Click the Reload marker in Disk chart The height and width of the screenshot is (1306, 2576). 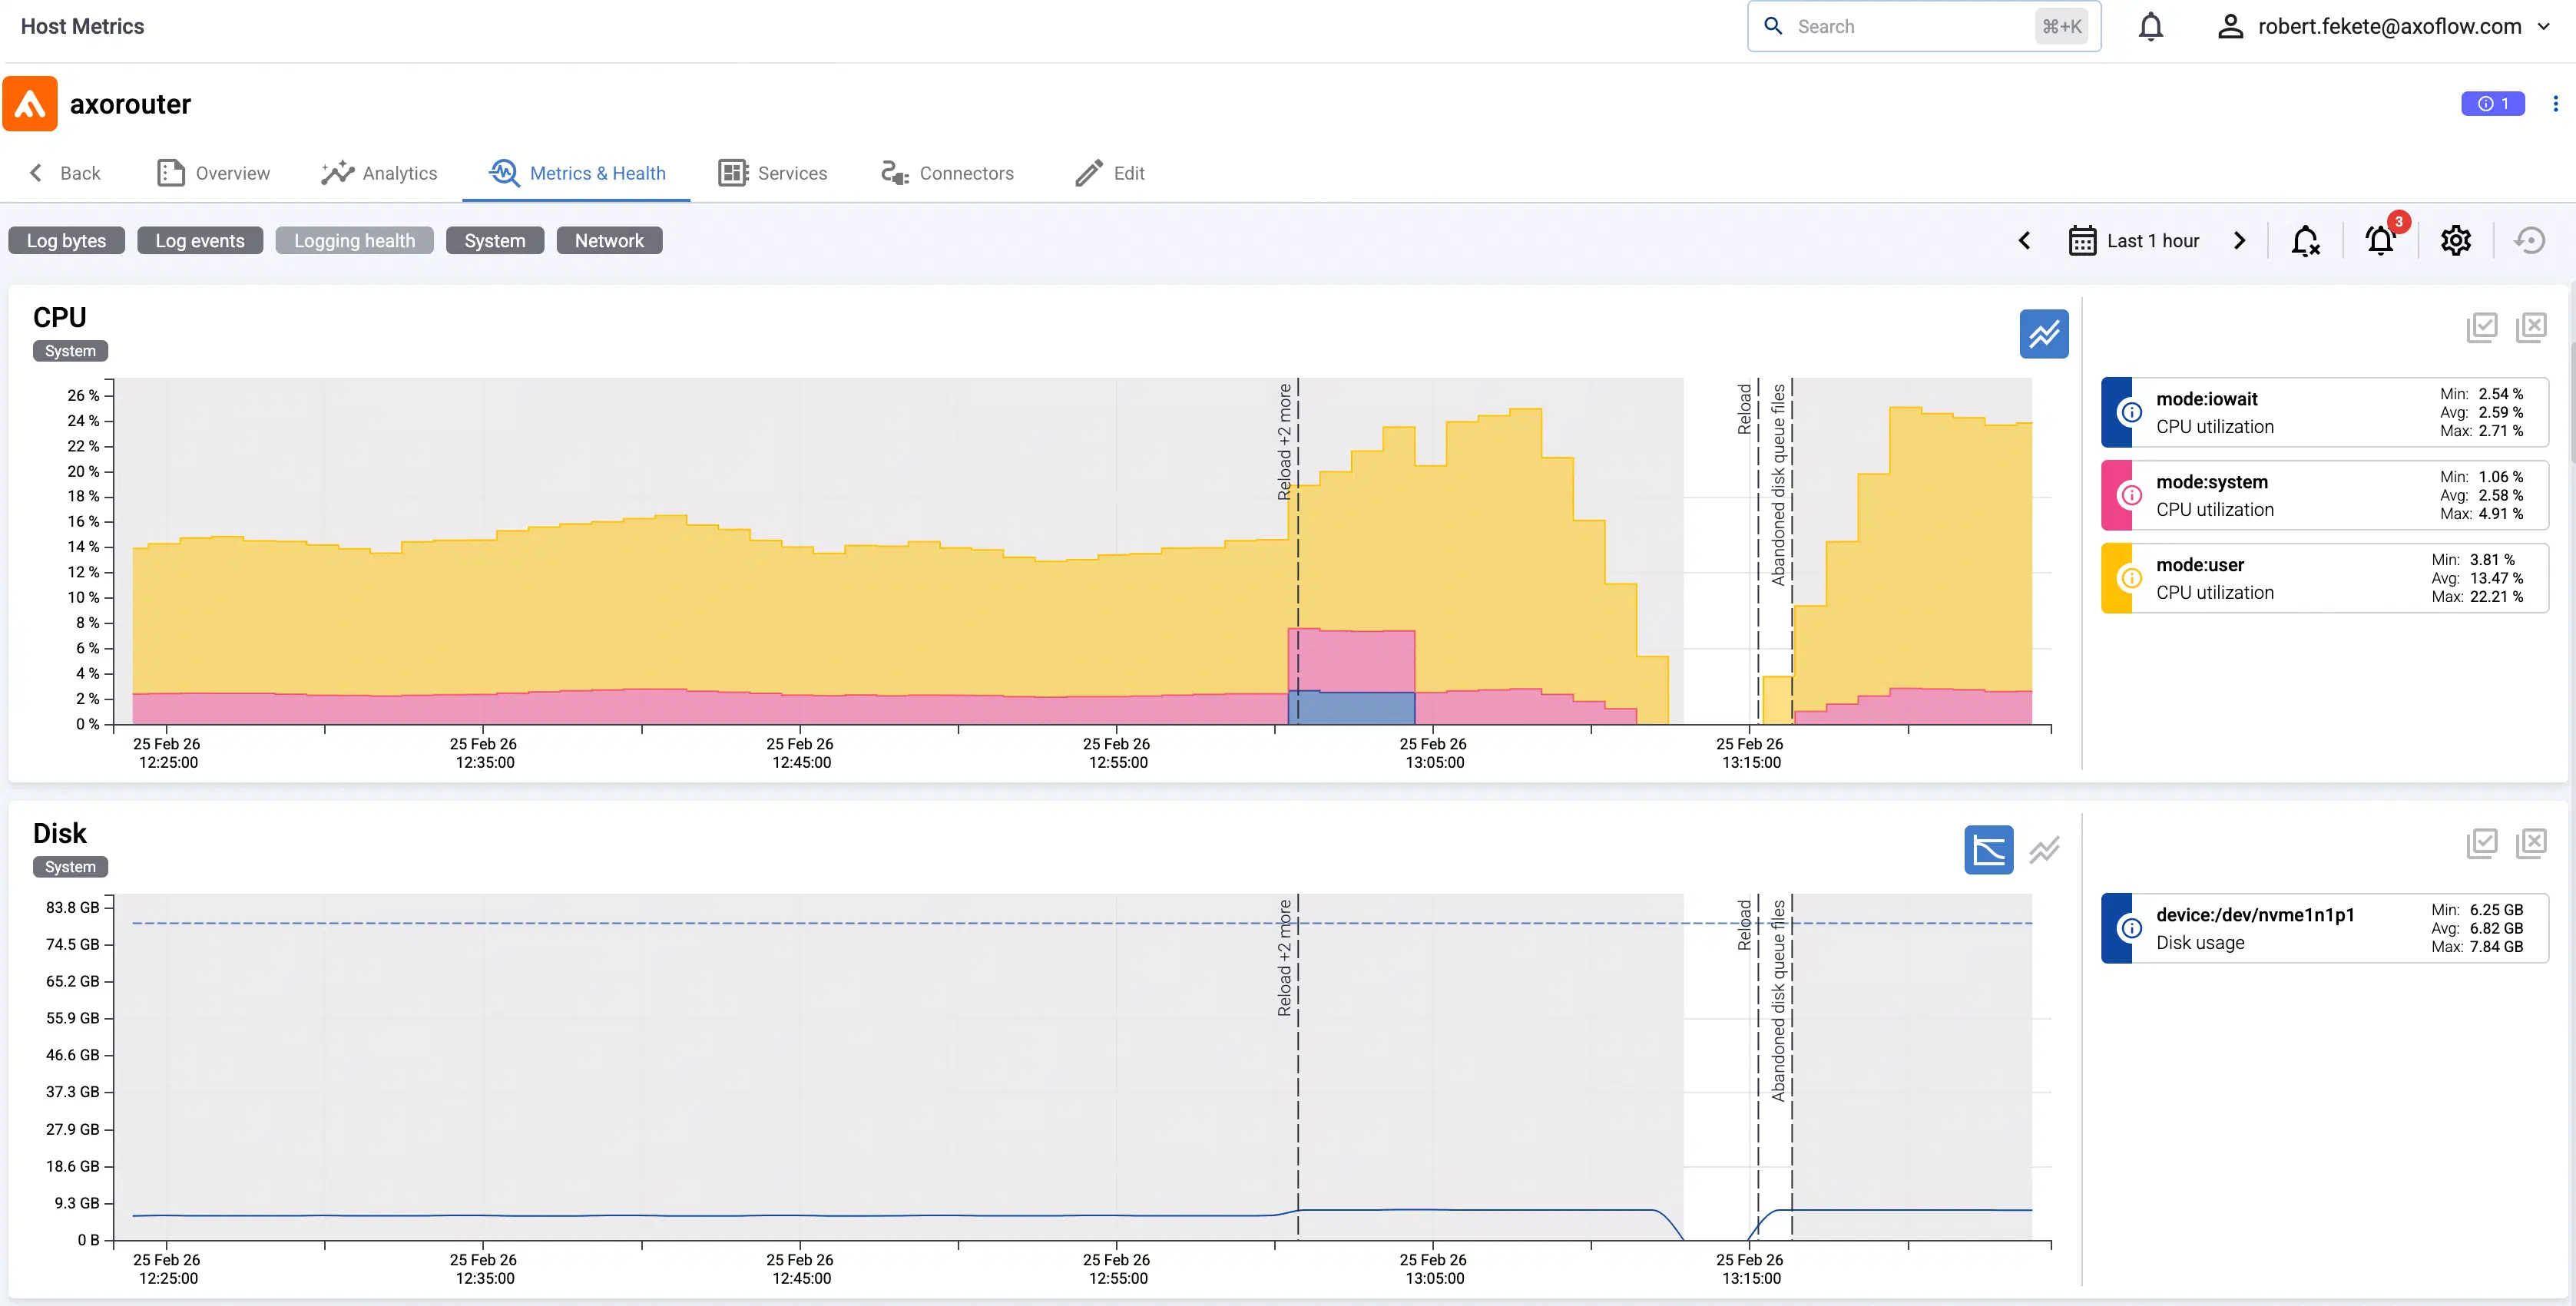click(x=1744, y=925)
